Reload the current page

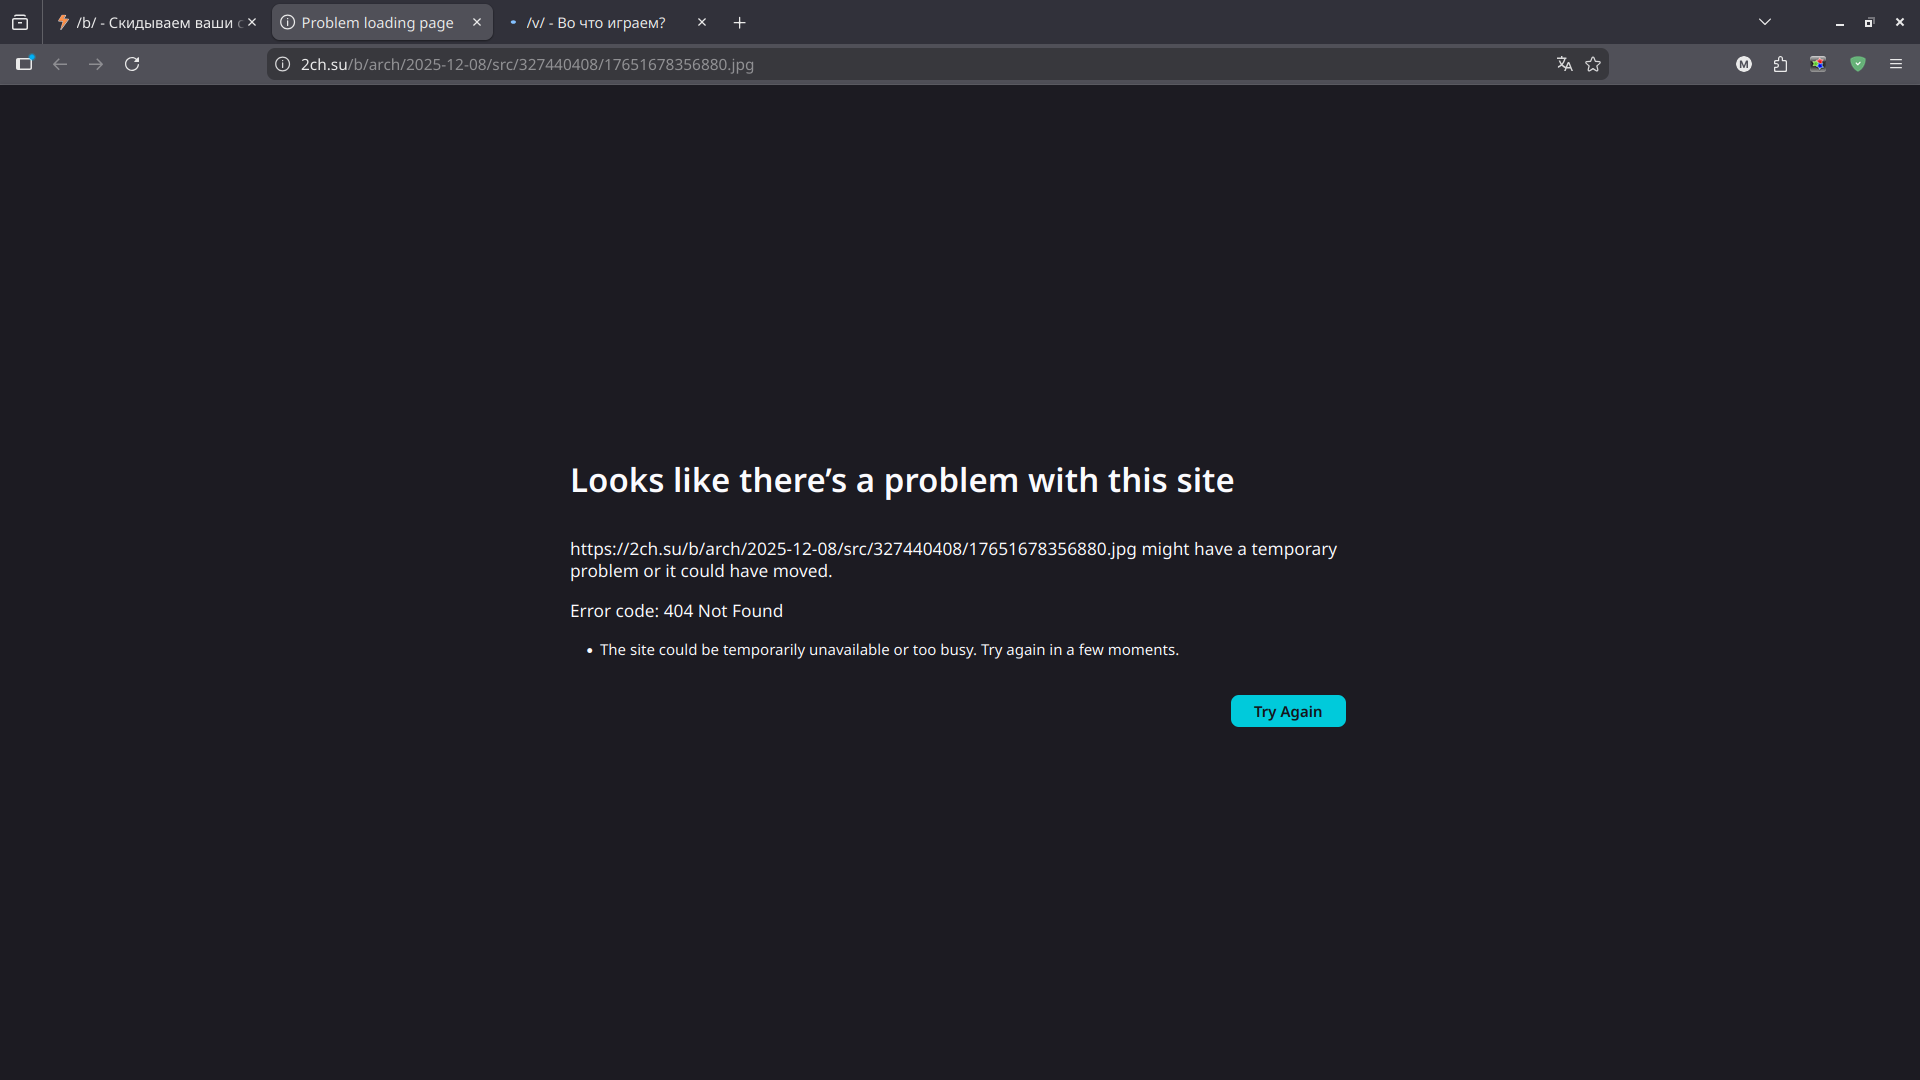(x=132, y=64)
